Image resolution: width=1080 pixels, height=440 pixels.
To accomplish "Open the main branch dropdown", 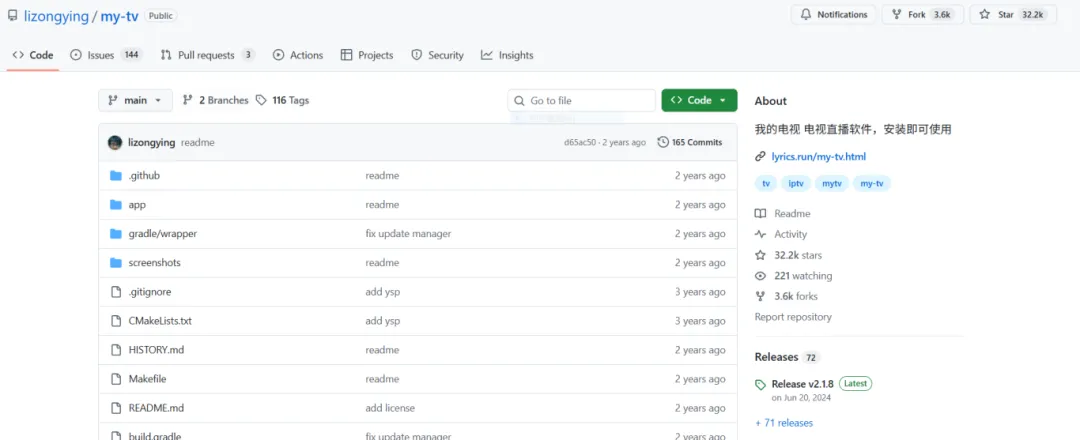I will (x=135, y=101).
